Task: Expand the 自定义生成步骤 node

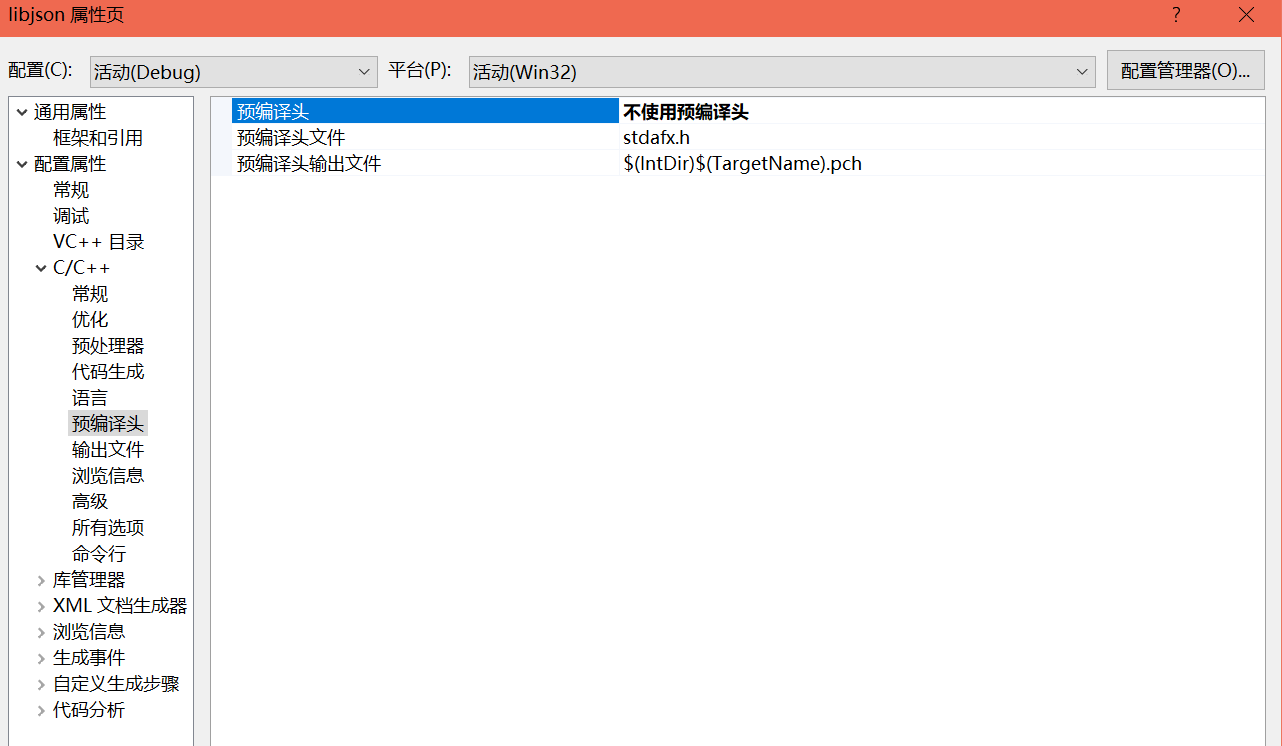Action: click(41, 685)
